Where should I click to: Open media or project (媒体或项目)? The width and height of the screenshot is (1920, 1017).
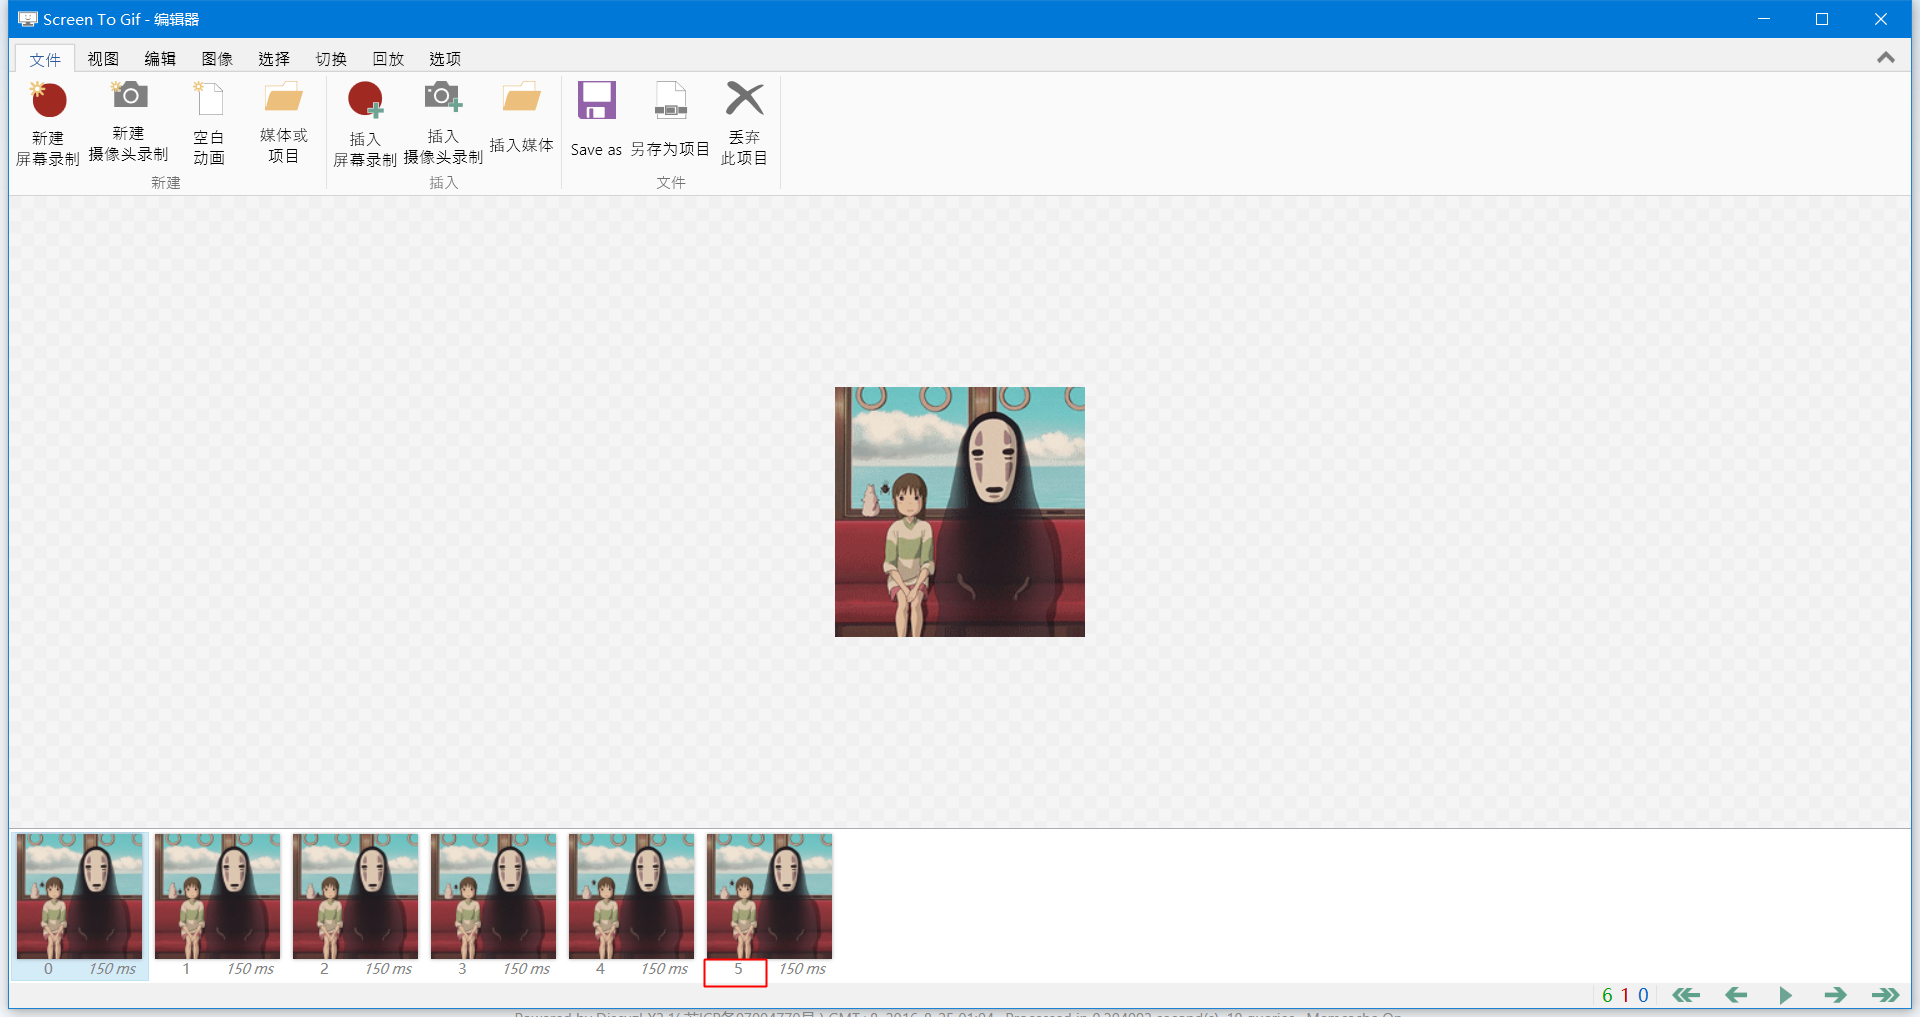284,124
